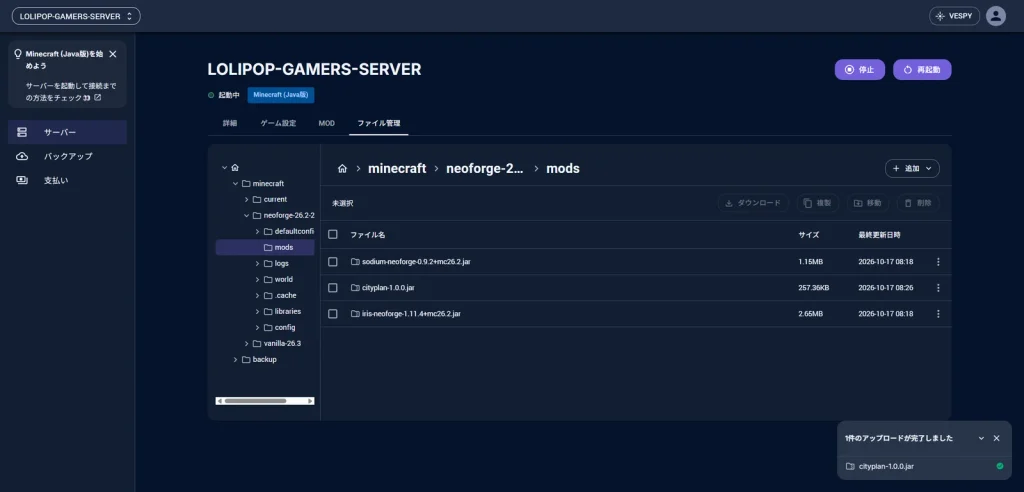Switch to the ゲーム設定 tab

[x=278, y=123]
